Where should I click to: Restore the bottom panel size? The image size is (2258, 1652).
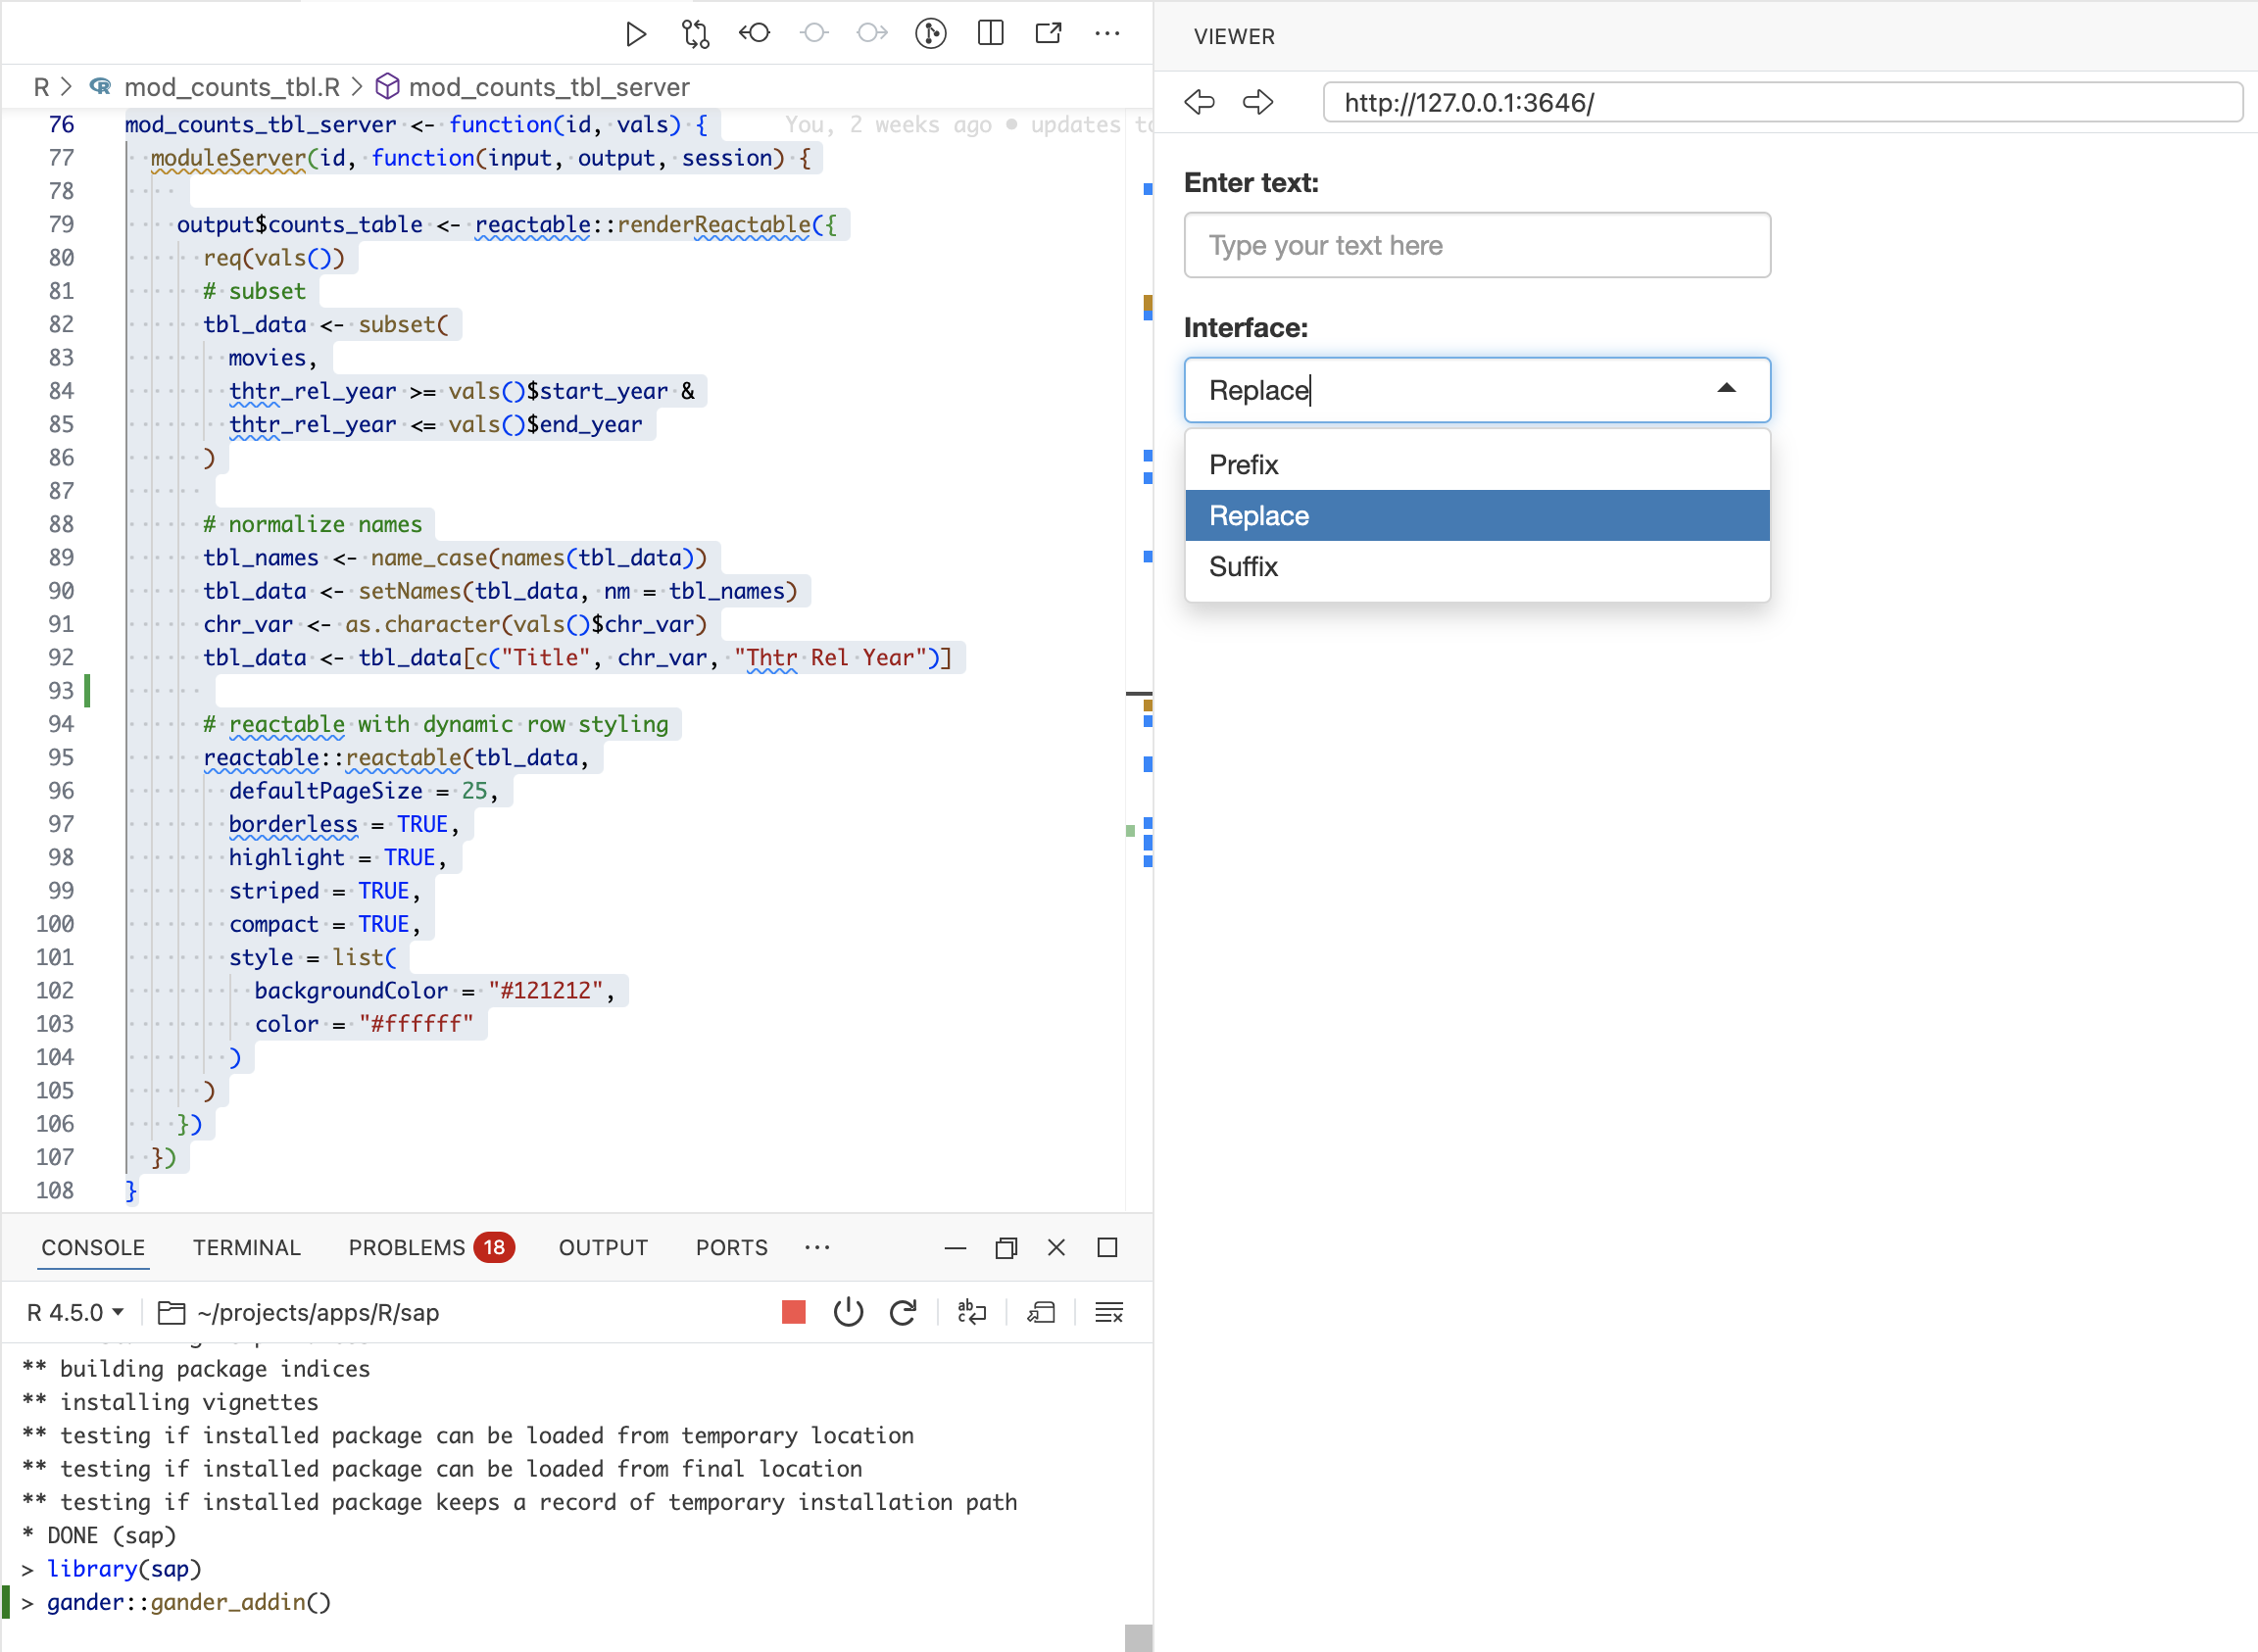tap(1006, 1247)
